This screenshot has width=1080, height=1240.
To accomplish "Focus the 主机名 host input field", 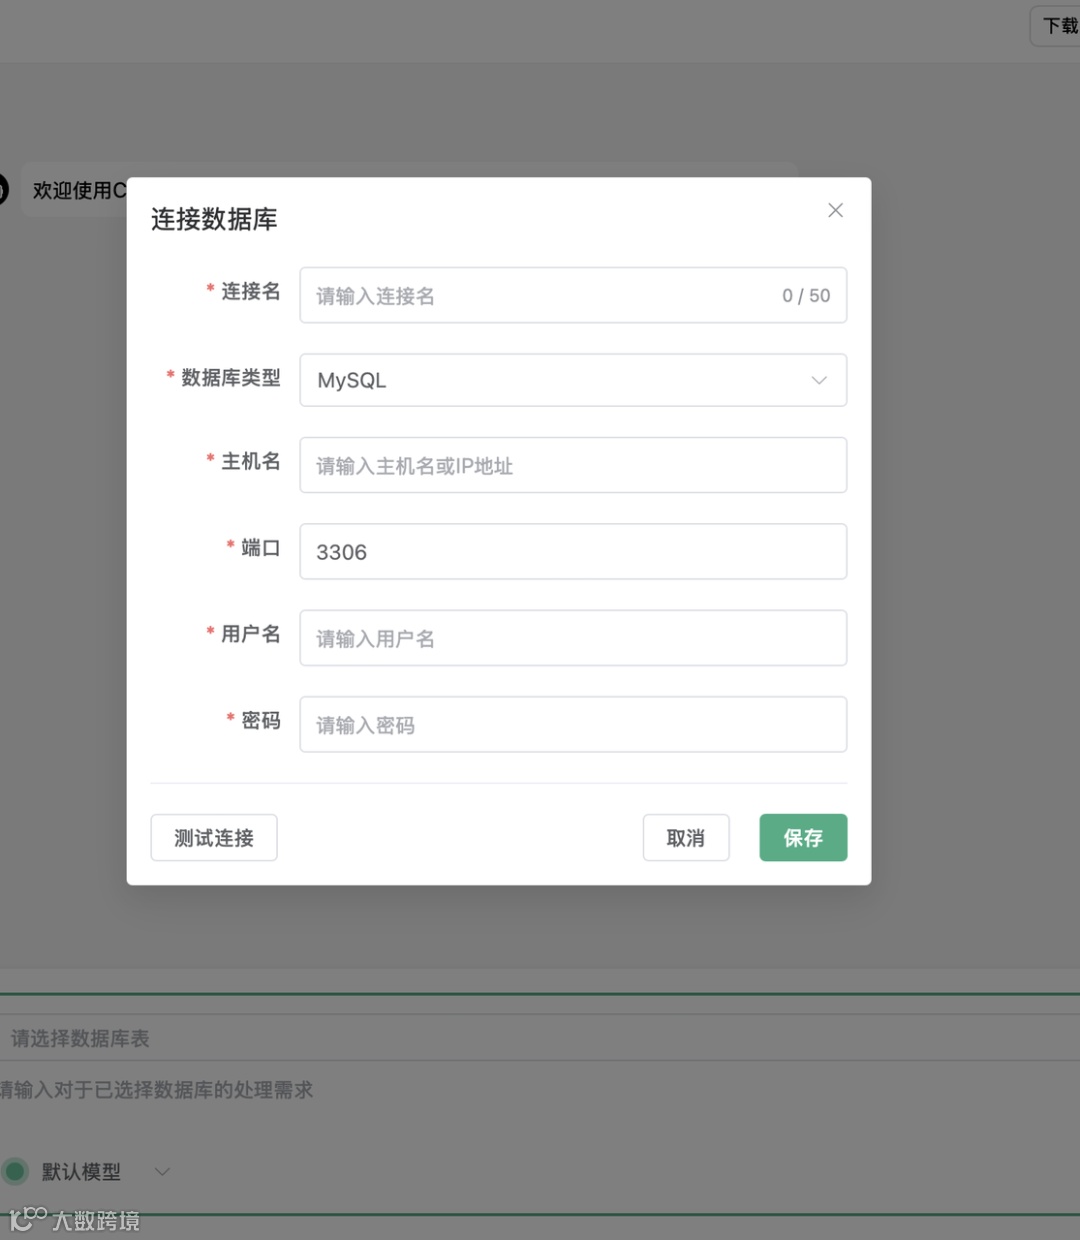I will click(573, 465).
